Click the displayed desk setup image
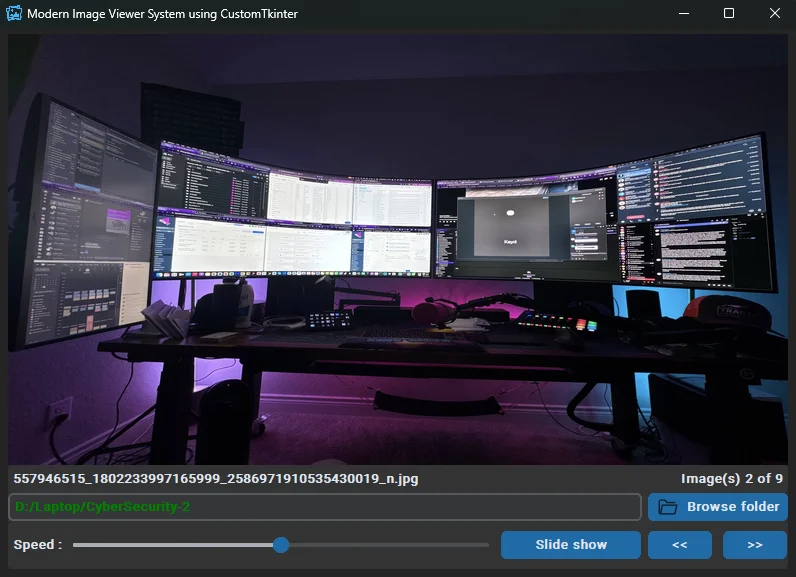The image size is (796, 577). 397,249
